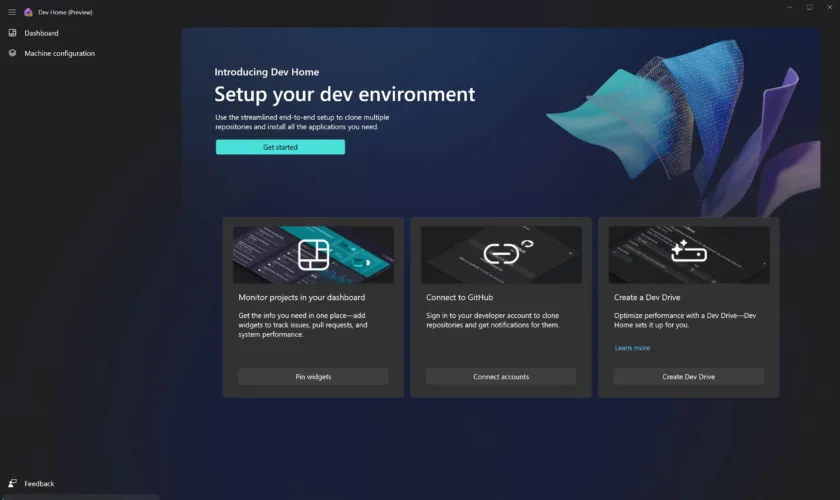Click the Connect accounts button

(501, 377)
